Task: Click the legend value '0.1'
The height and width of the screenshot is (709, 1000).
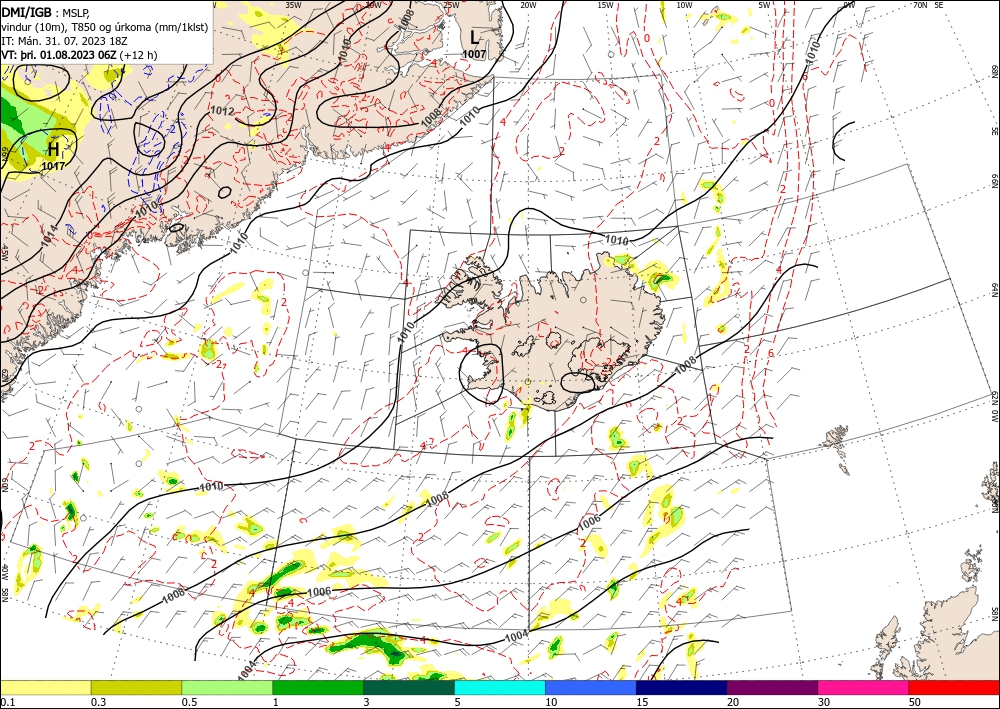Action: point(7,702)
